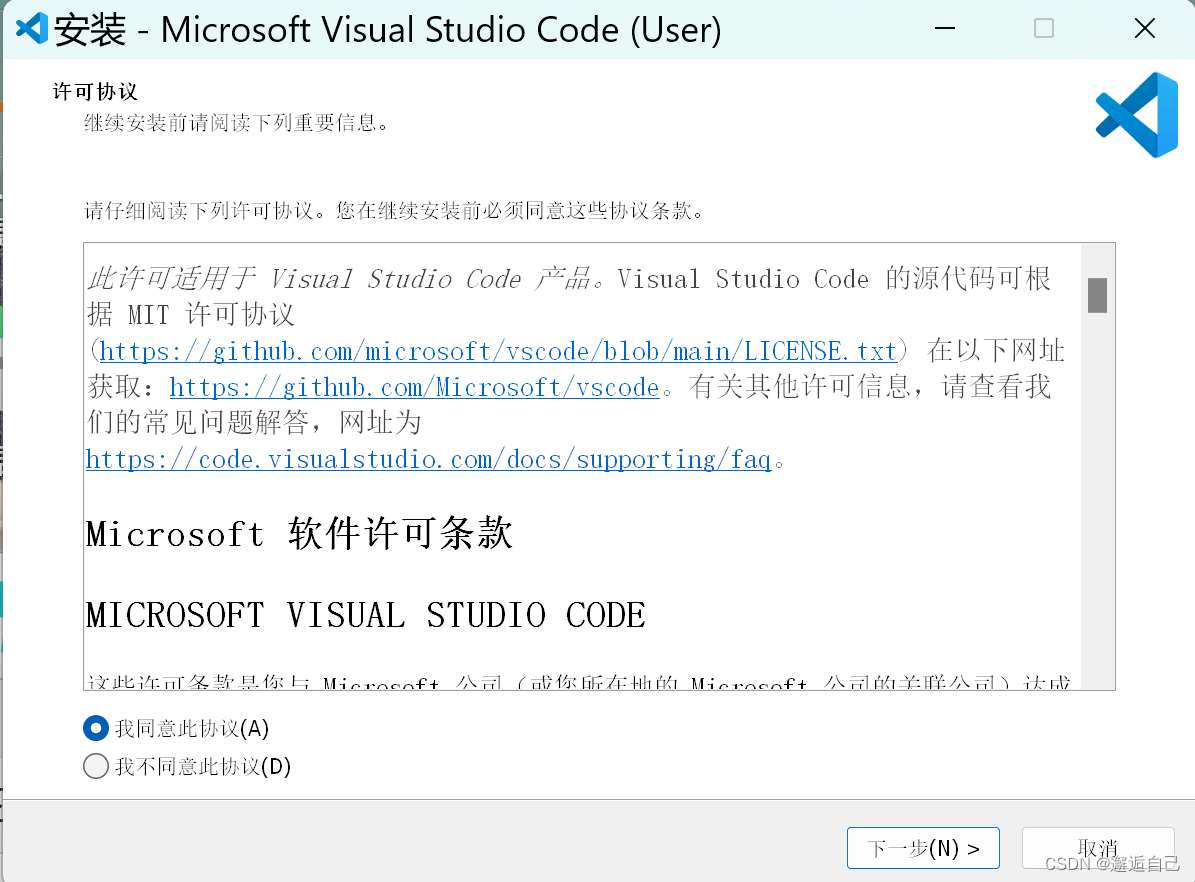Minimize the installer window
1195x882 pixels.
945,29
